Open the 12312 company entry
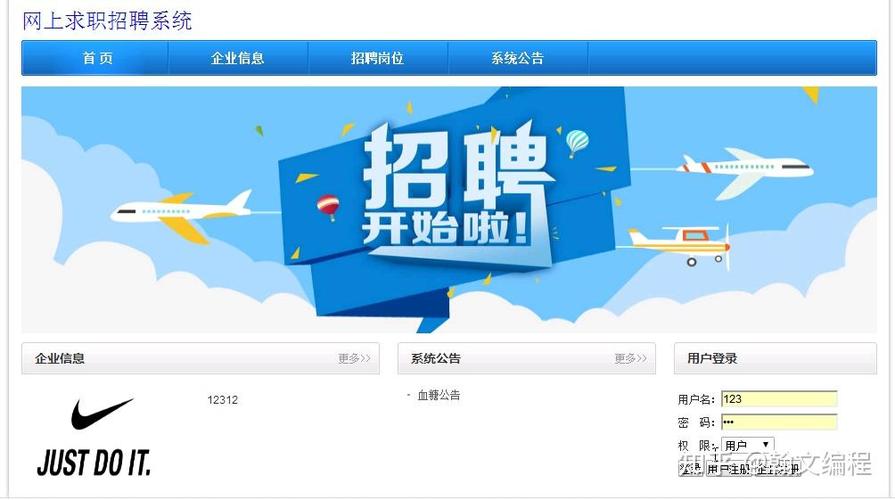 [x=222, y=400]
